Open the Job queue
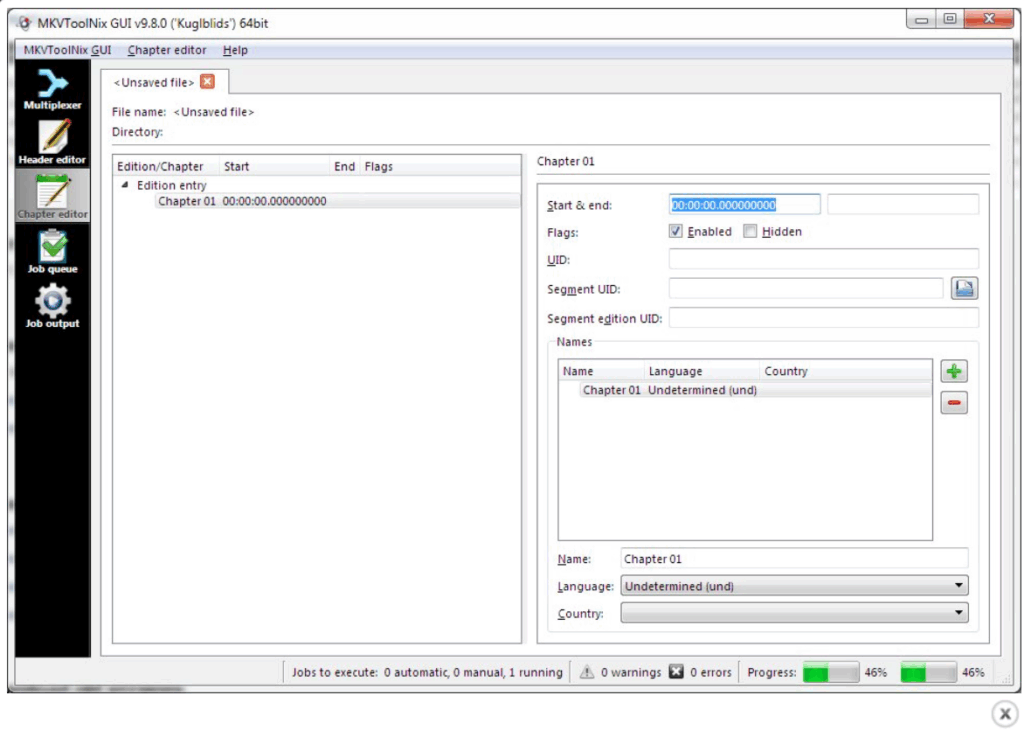 click(51, 249)
